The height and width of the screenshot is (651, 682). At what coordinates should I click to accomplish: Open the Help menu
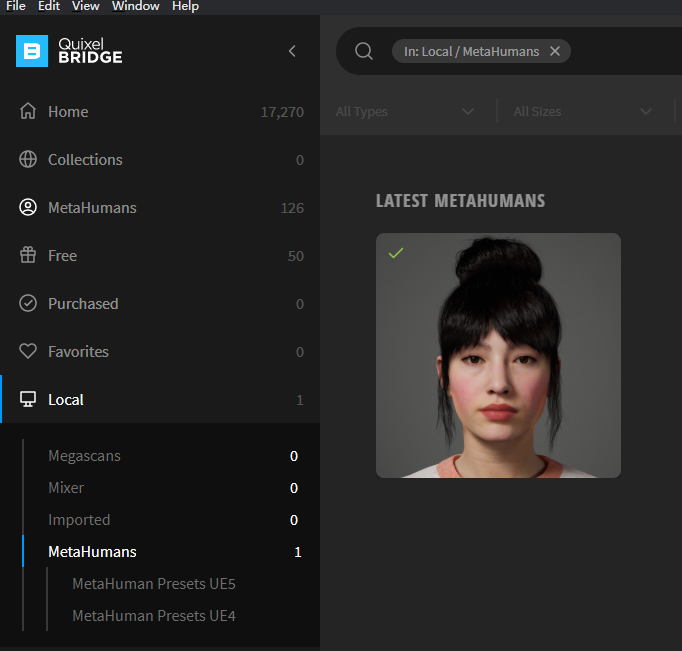coord(185,6)
